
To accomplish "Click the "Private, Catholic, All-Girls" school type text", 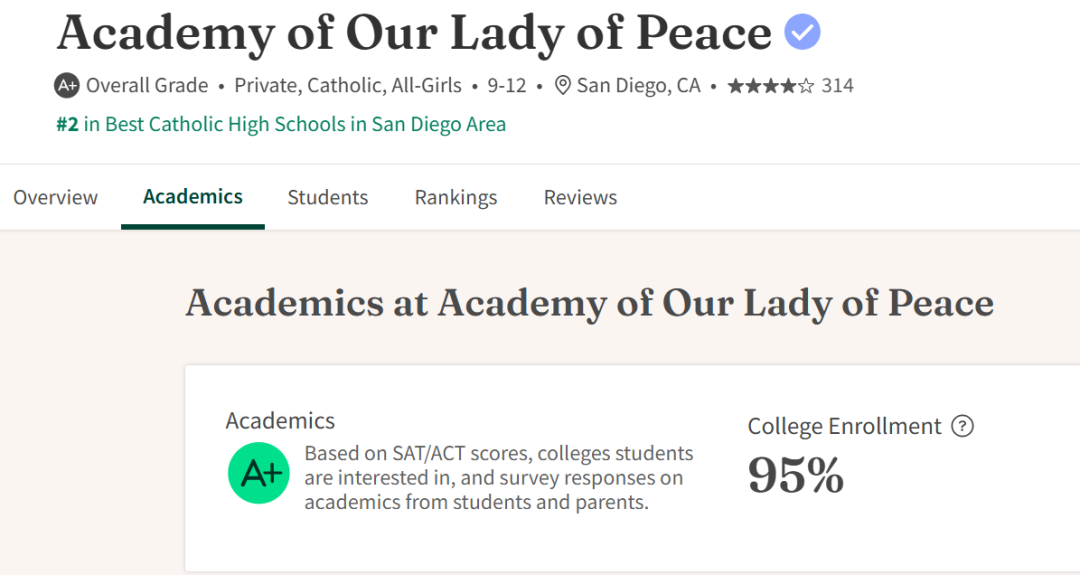I will [348, 86].
